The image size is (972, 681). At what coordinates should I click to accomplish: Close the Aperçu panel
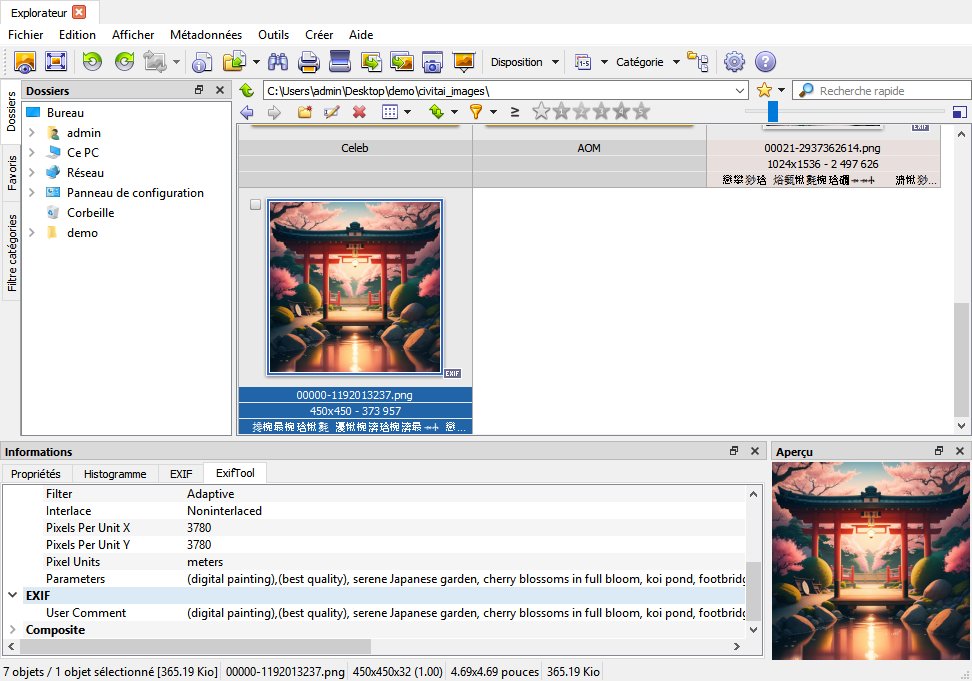[960, 451]
